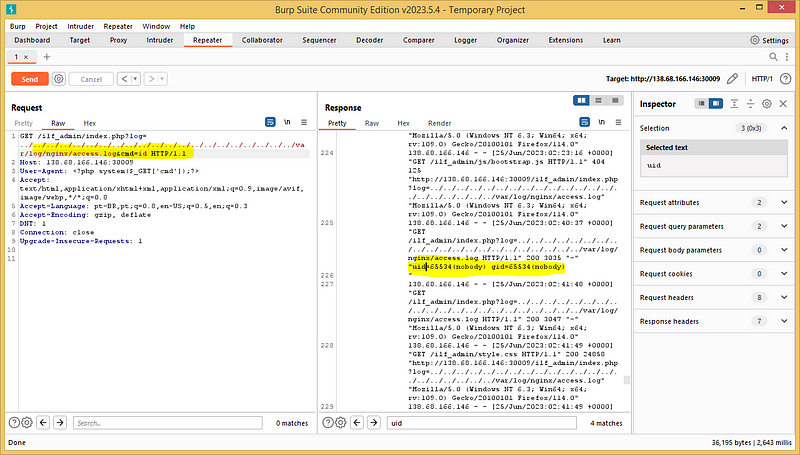Close Repeater tab 1
This screenshot has height=455, width=800.
26,57
